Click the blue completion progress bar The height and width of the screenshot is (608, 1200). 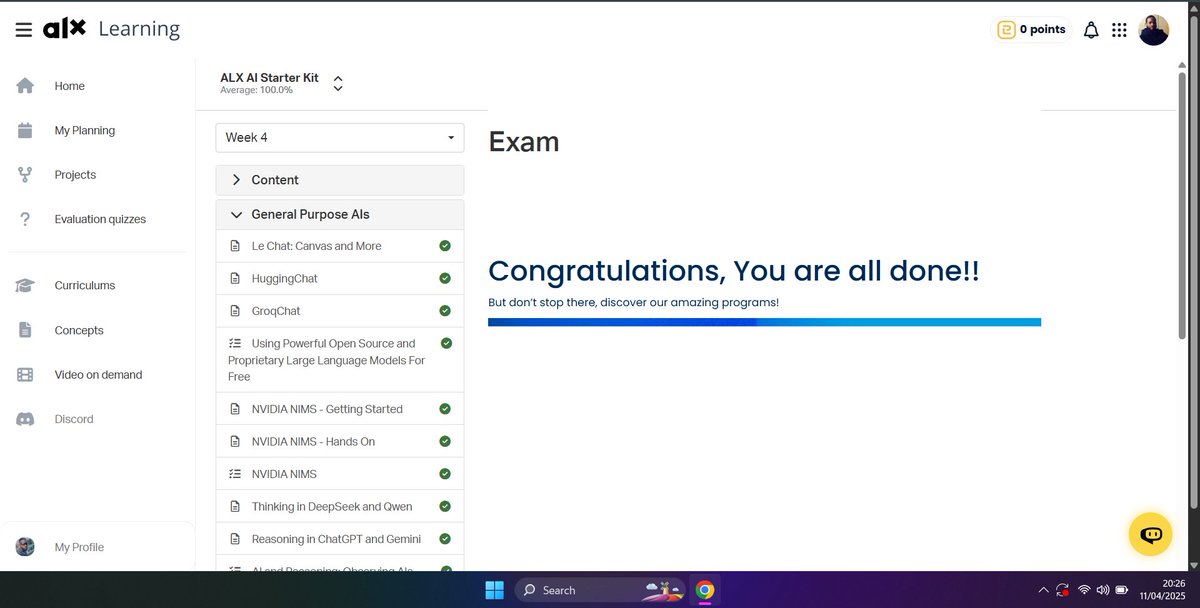tap(764, 322)
